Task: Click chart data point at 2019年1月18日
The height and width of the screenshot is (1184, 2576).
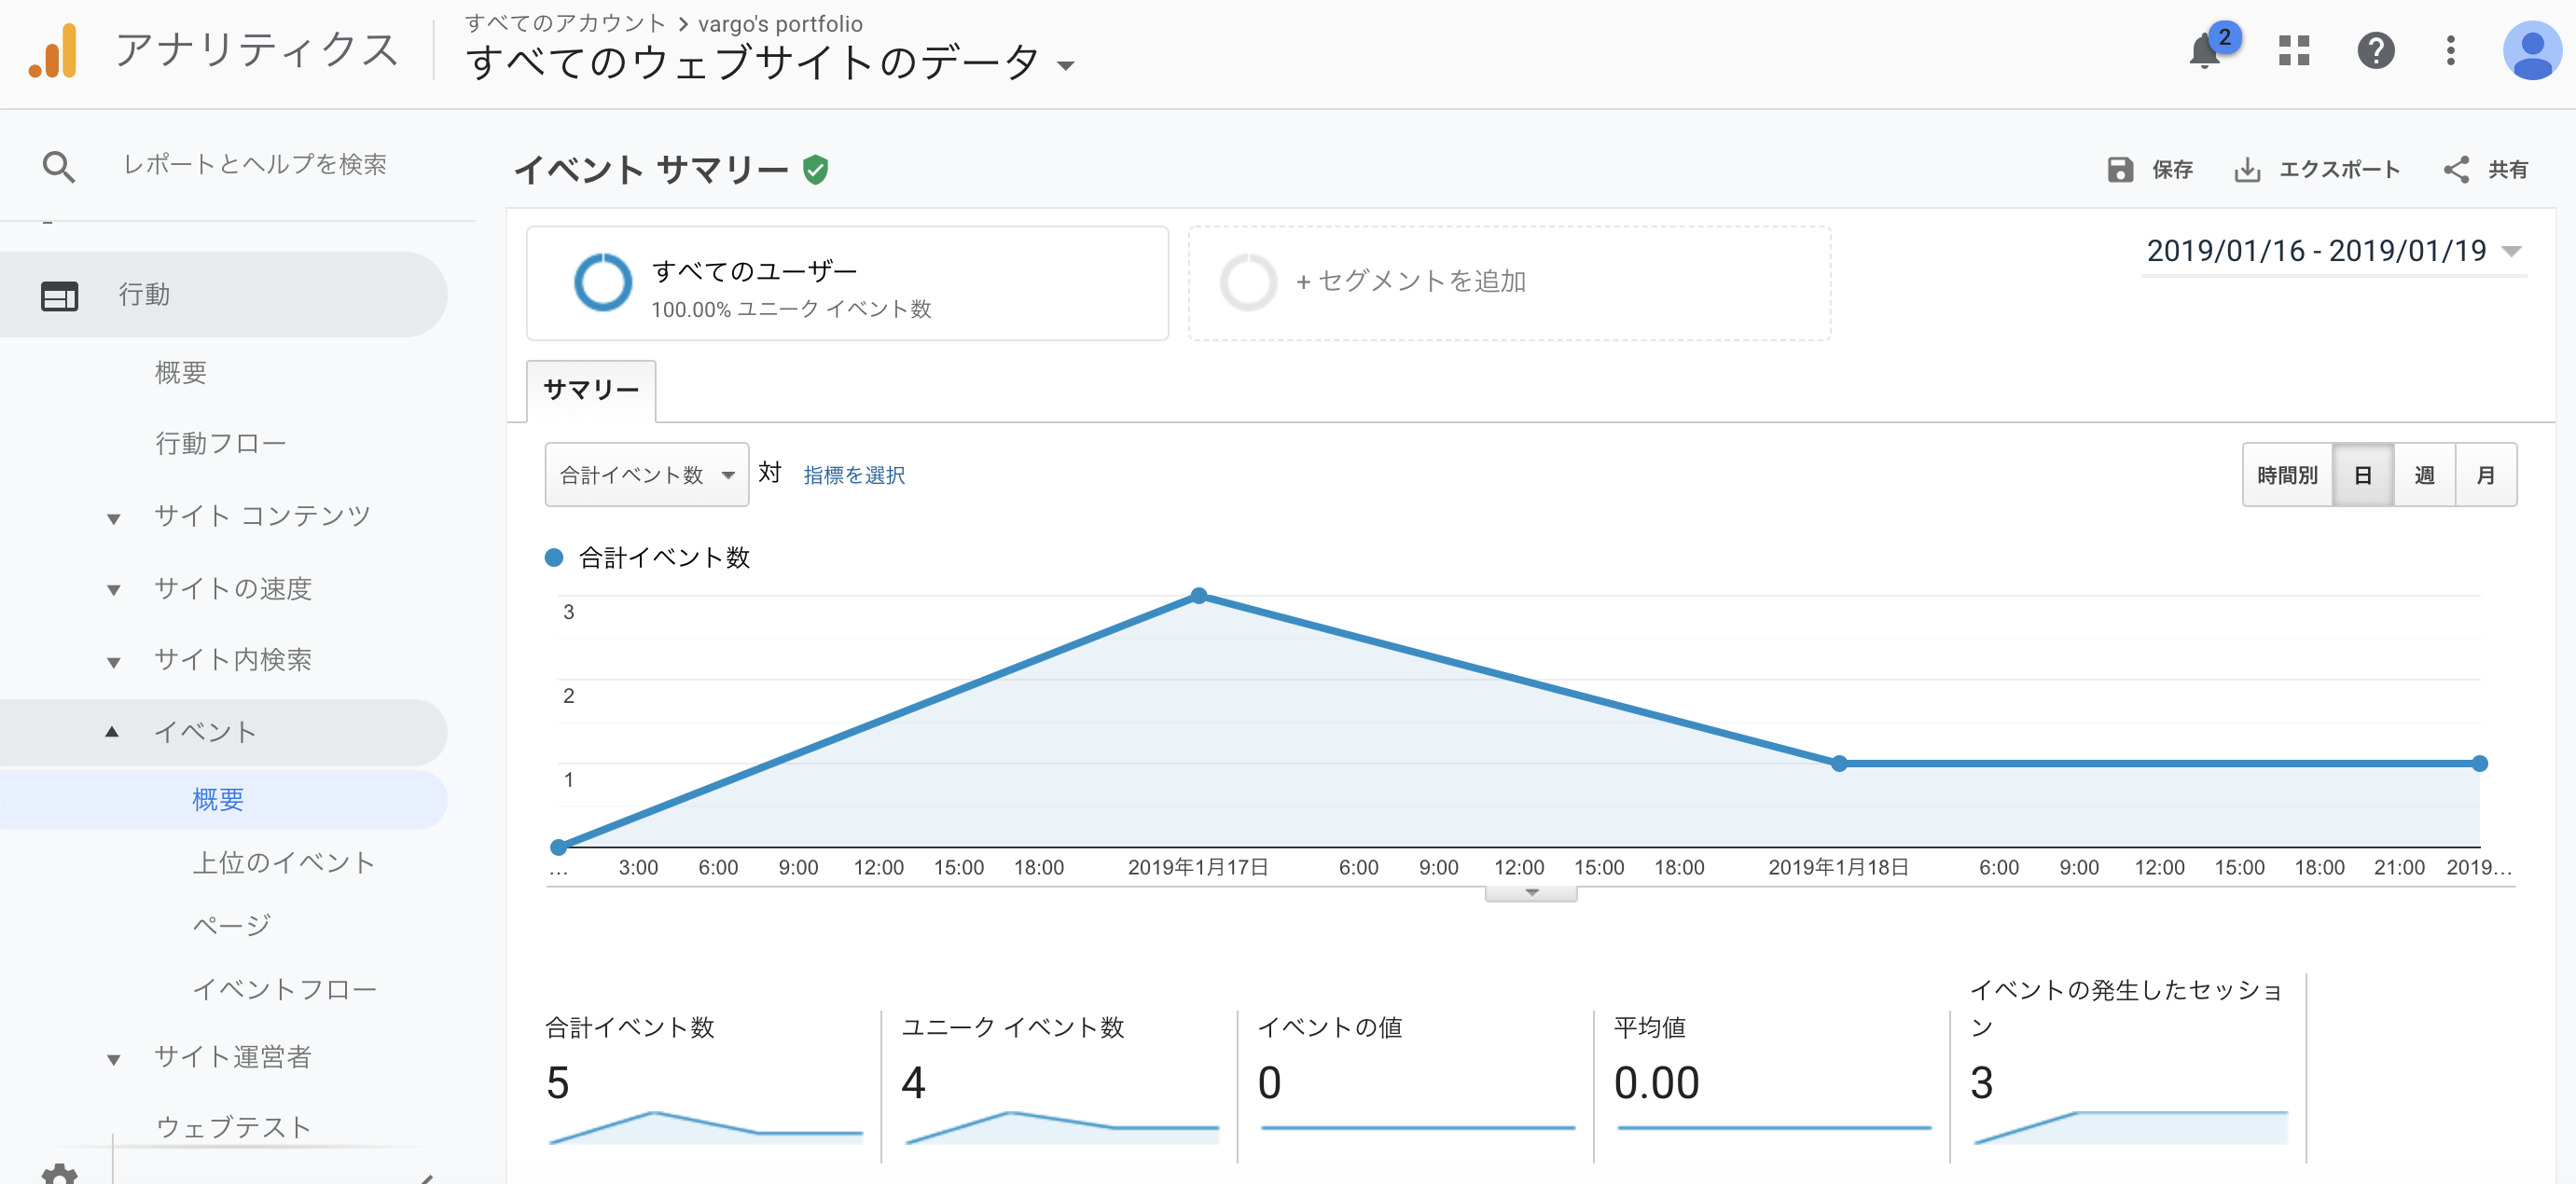Action: click(1839, 763)
